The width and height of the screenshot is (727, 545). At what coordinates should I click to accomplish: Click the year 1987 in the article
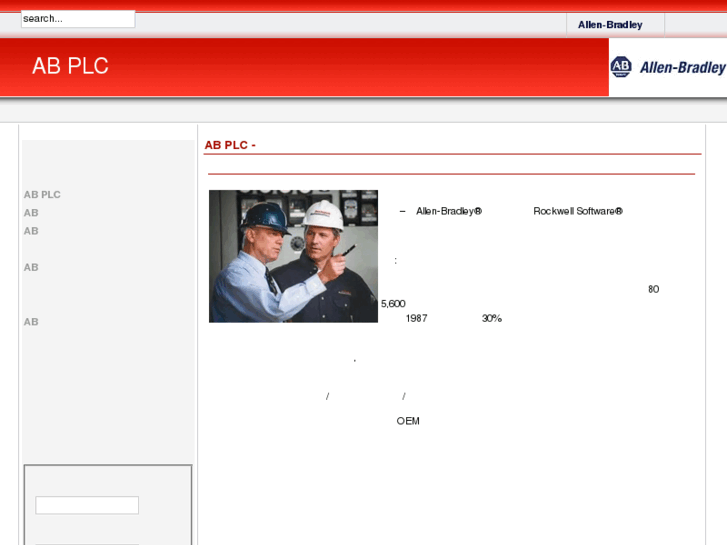click(416, 319)
